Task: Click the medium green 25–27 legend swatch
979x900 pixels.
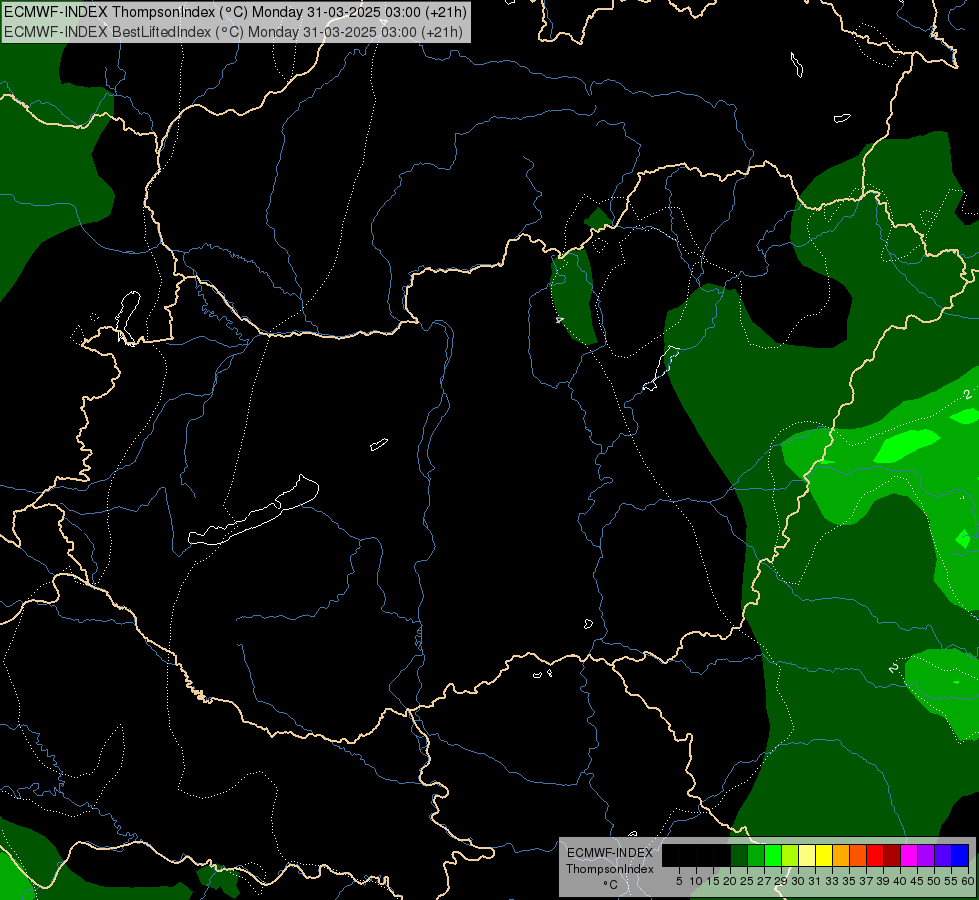Action: point(756,855)
